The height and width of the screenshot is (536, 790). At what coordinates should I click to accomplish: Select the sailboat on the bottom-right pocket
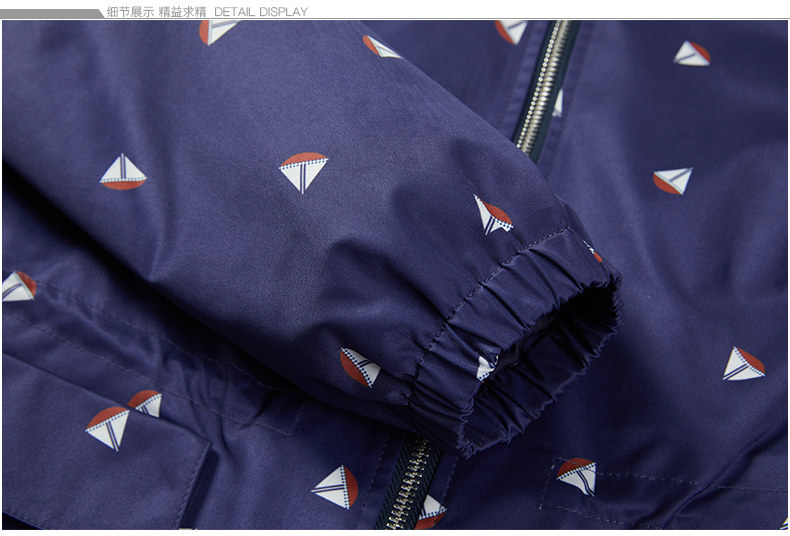(x=577, y=475)
